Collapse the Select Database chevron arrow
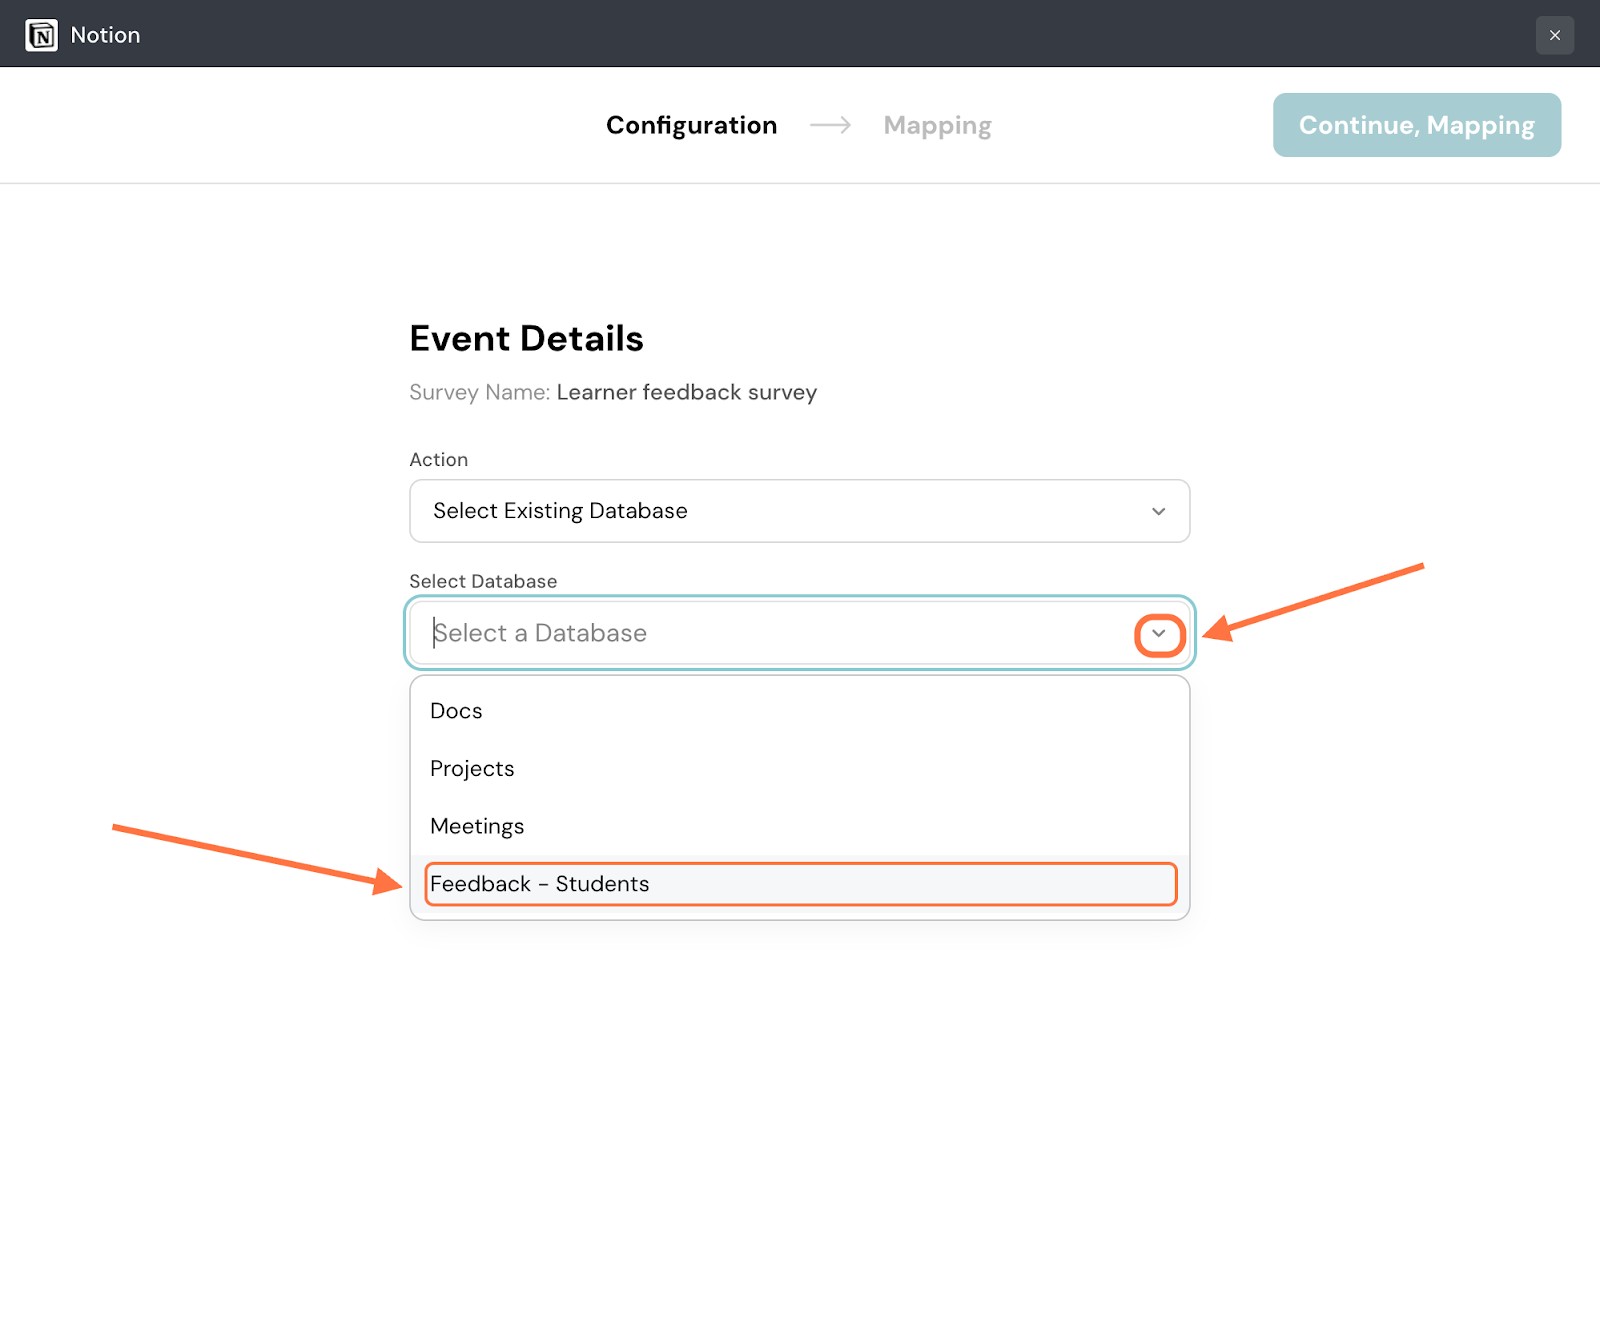Image resolution: width=1600 pixels, height=1323 pixels. (1159, 634)
